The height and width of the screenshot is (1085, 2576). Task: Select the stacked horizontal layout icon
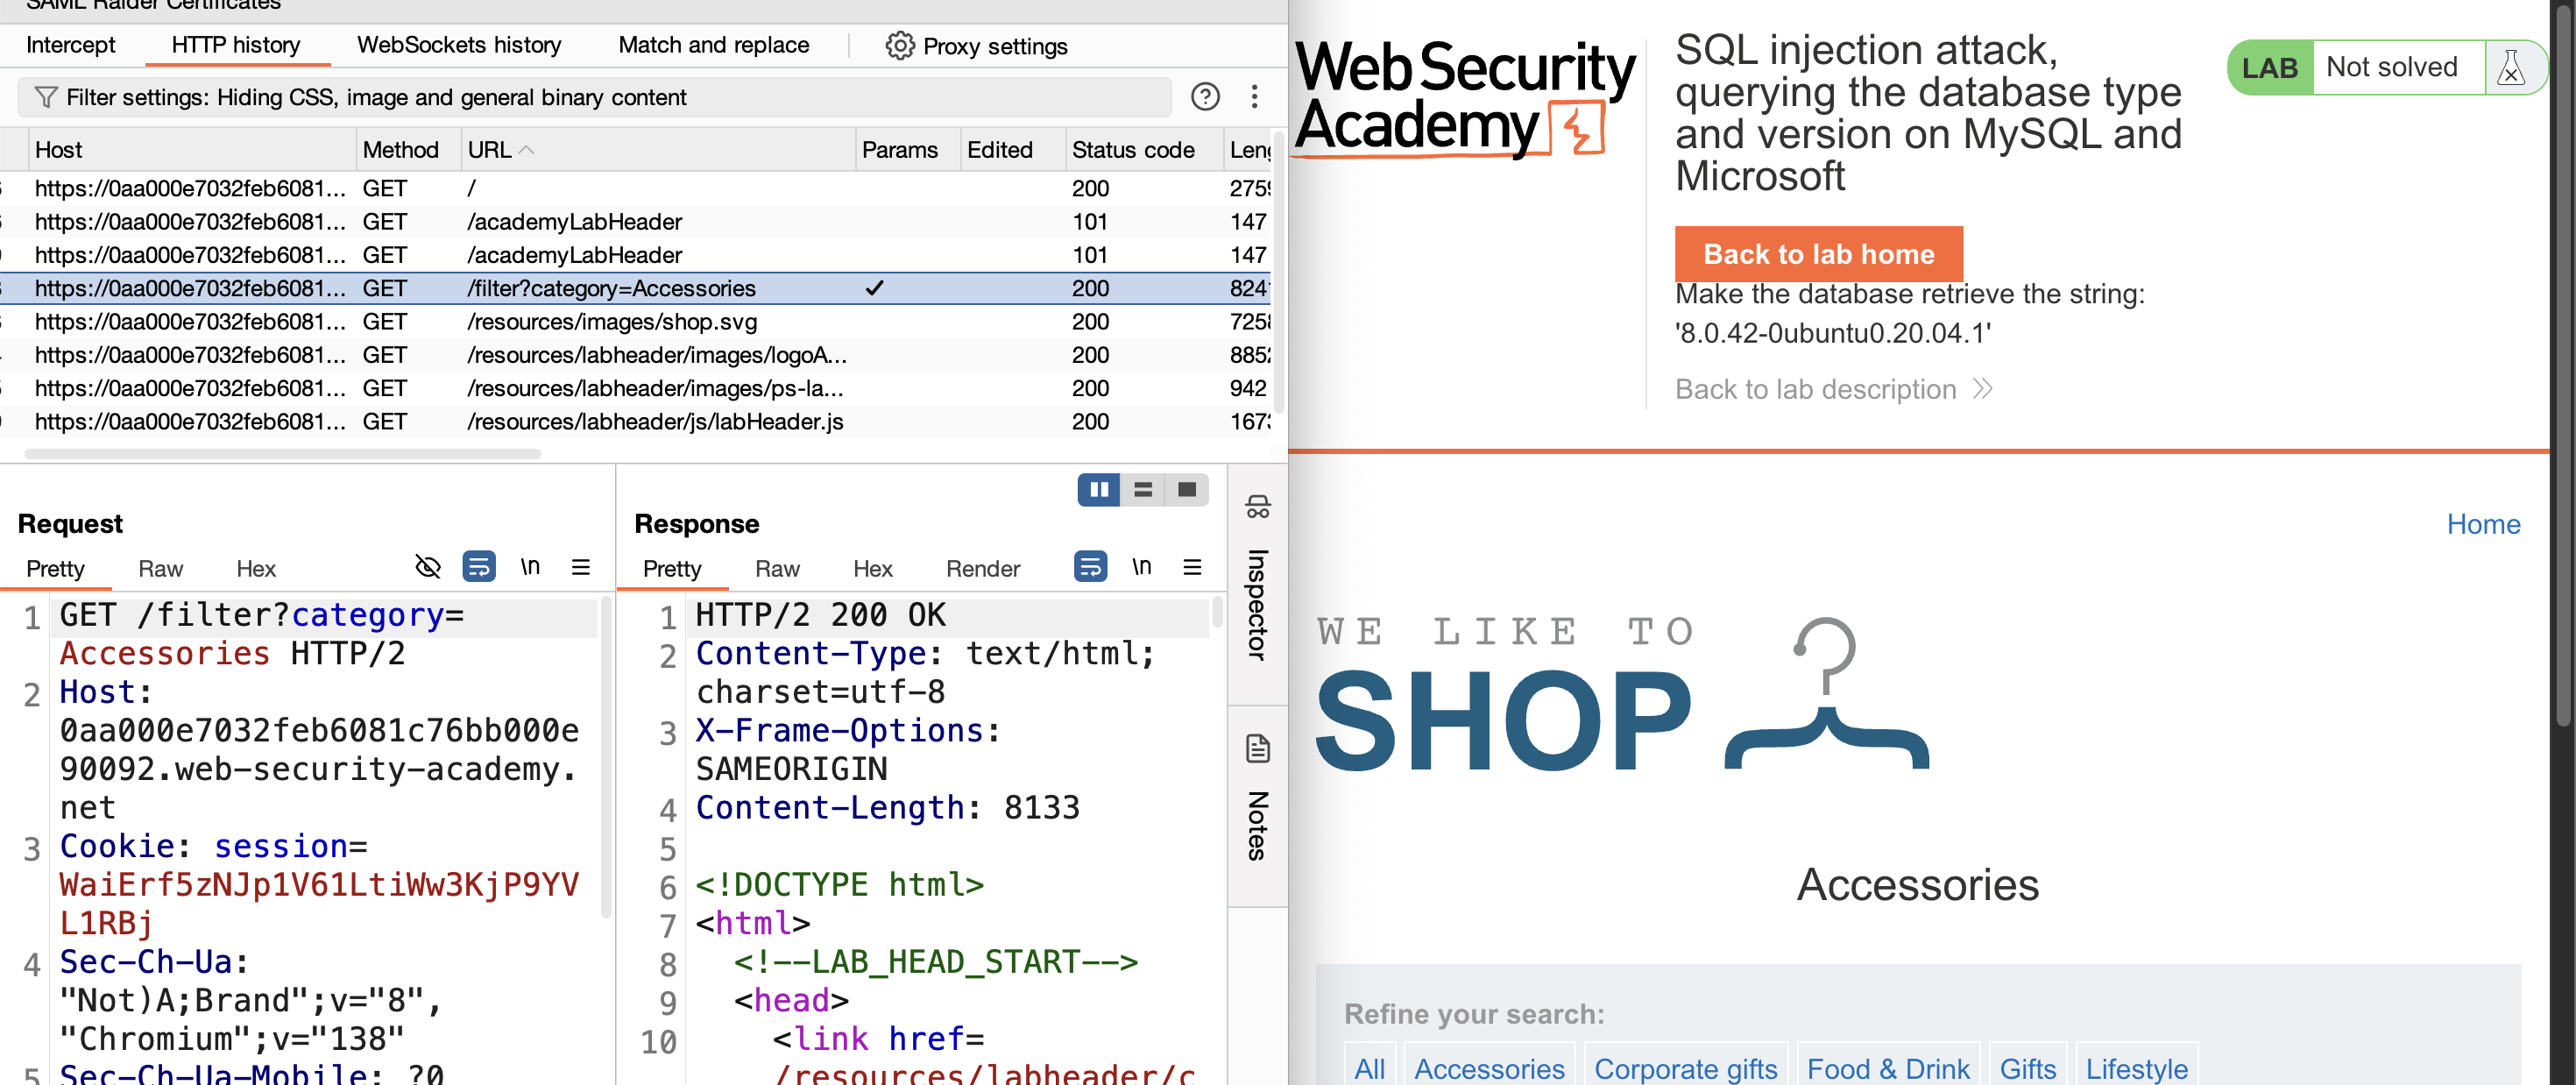click(x=1143, y=490)
